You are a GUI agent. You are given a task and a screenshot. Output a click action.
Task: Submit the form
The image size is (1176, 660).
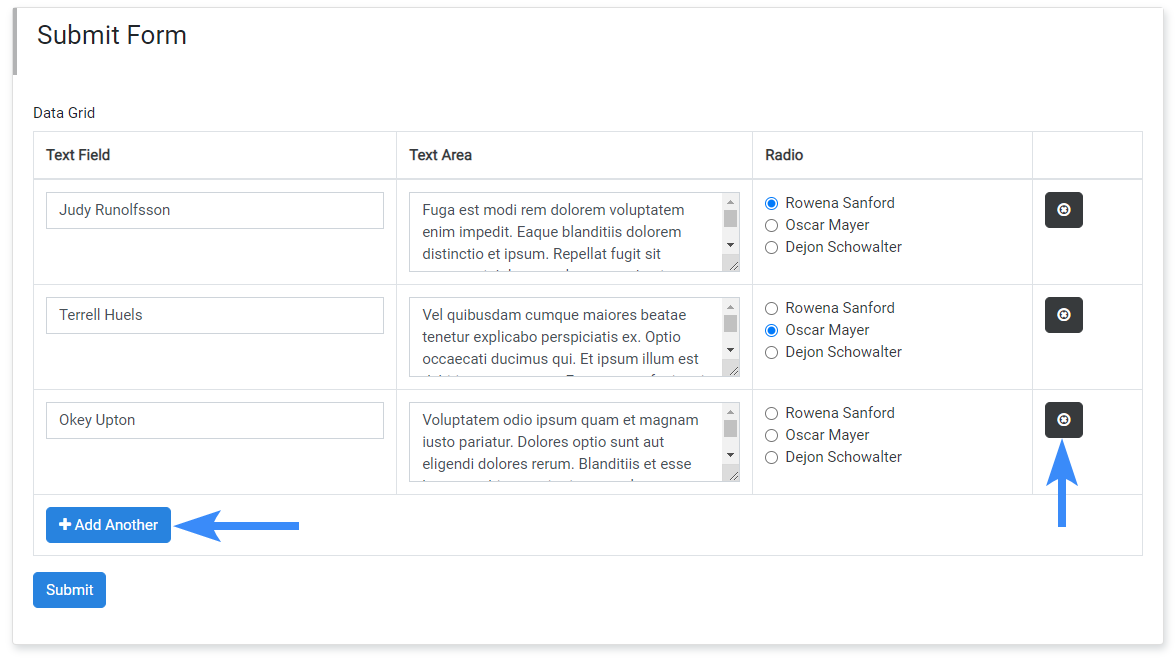tap(69, 590)
